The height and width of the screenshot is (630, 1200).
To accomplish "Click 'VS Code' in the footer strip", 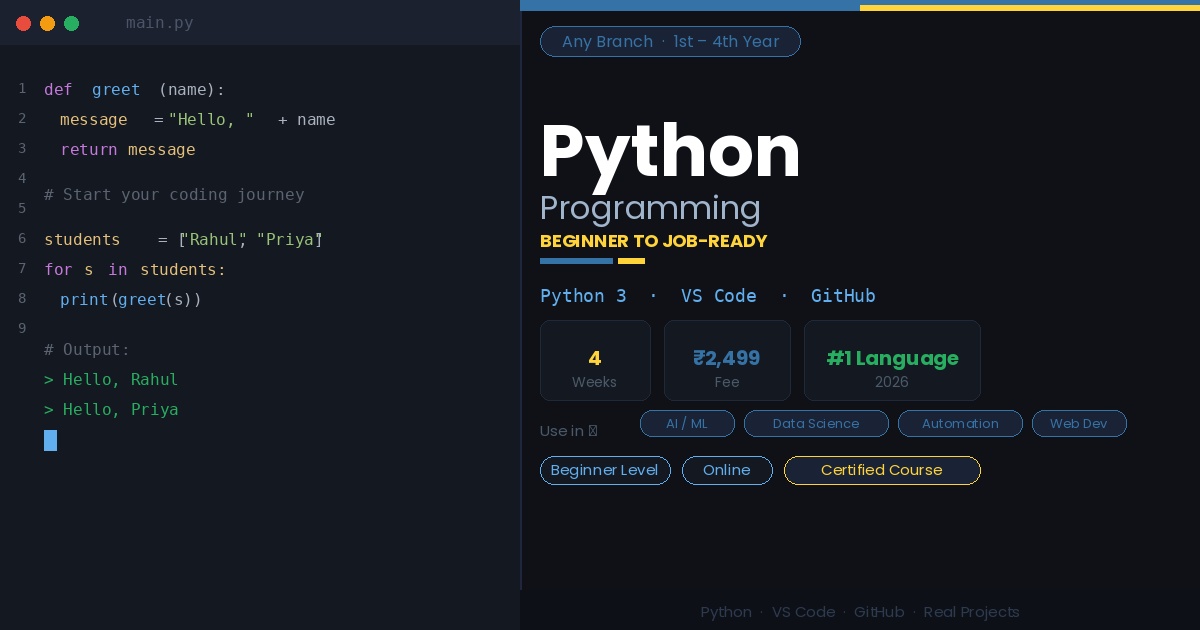I will [x=803, y=612].
